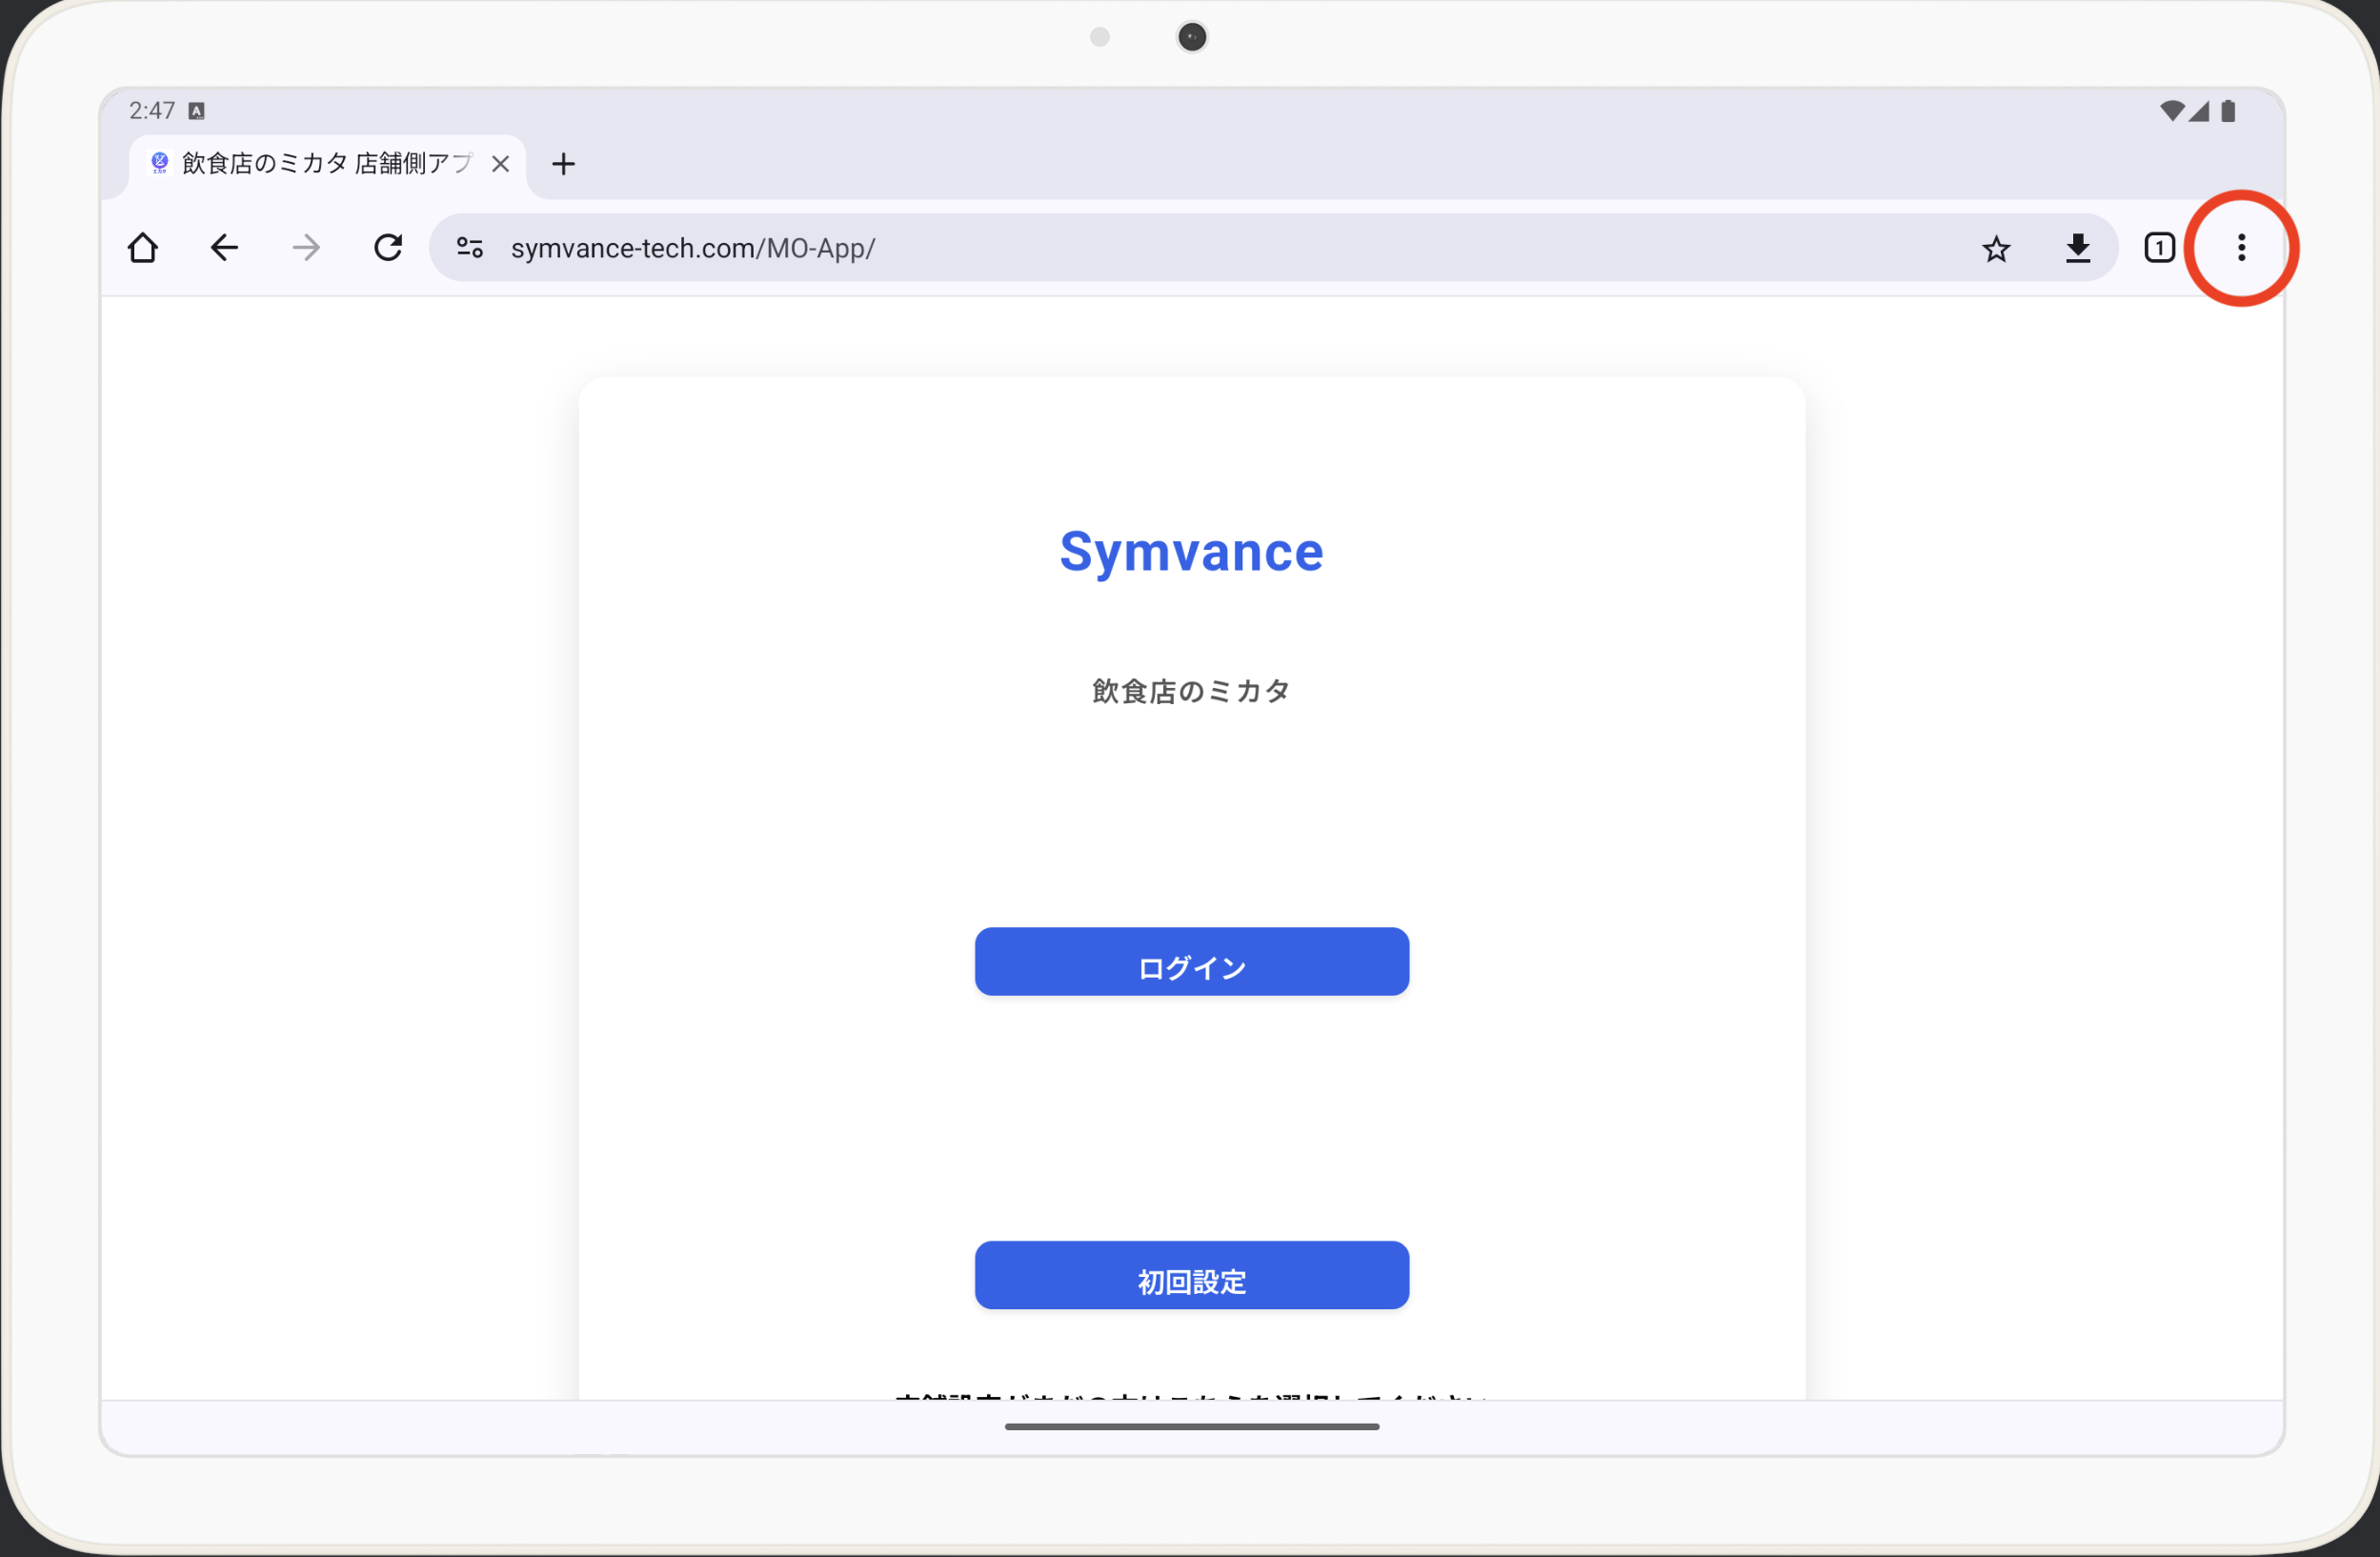Tap the download icon in address bar
Viewport: 2380px width, 1557px height.
tap(2078, 247)
